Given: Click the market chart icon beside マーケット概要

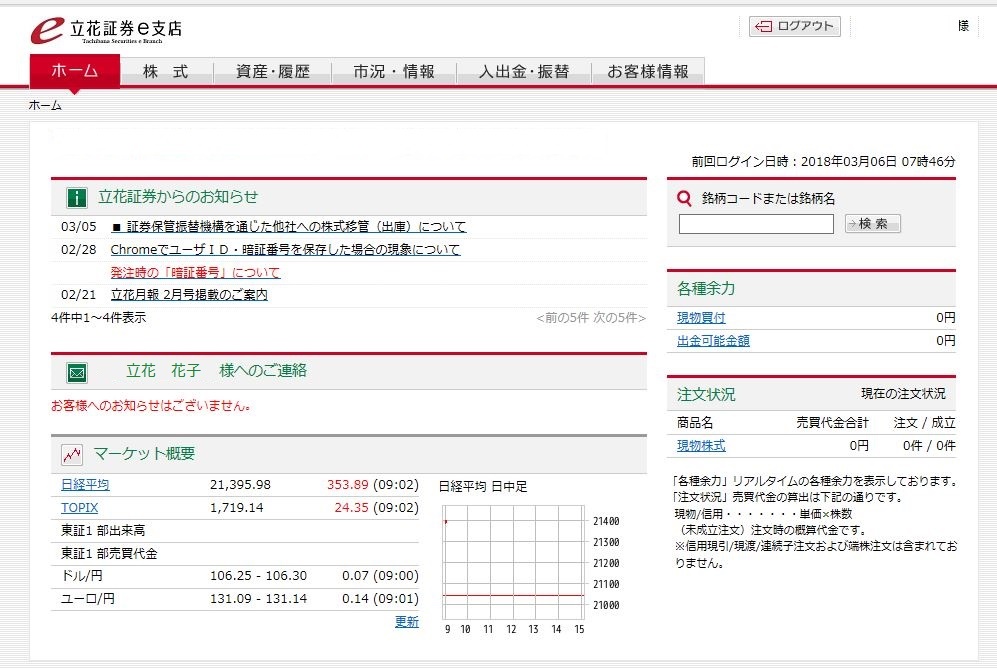Looking at the screenshot, I should click(x=72, y=455).
